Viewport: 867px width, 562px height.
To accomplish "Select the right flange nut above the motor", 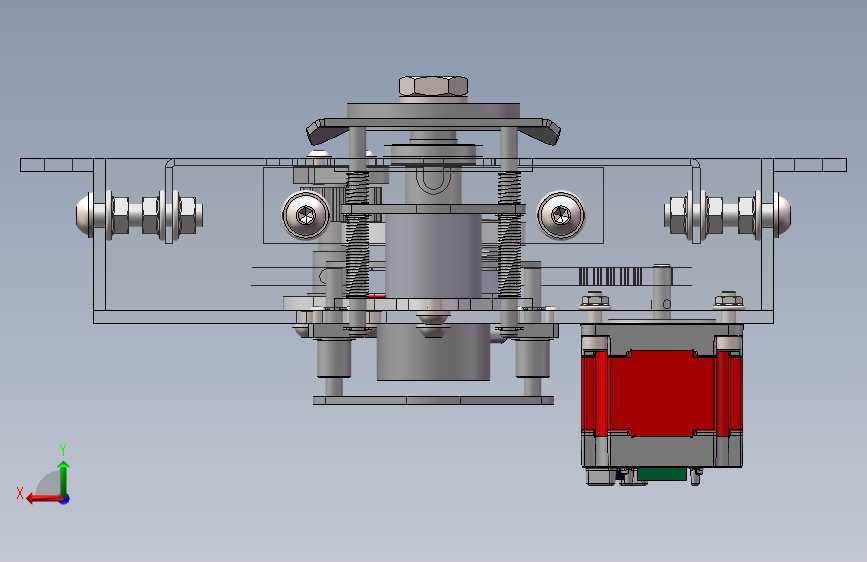I will 729,300.
